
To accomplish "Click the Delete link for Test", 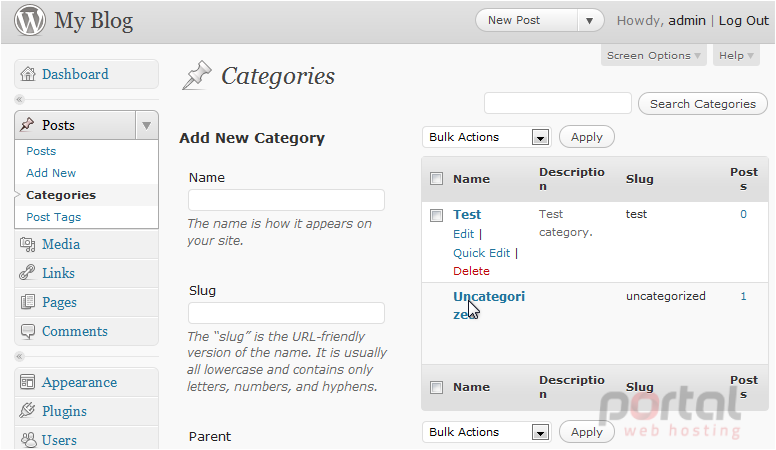I will pos(471,271).
